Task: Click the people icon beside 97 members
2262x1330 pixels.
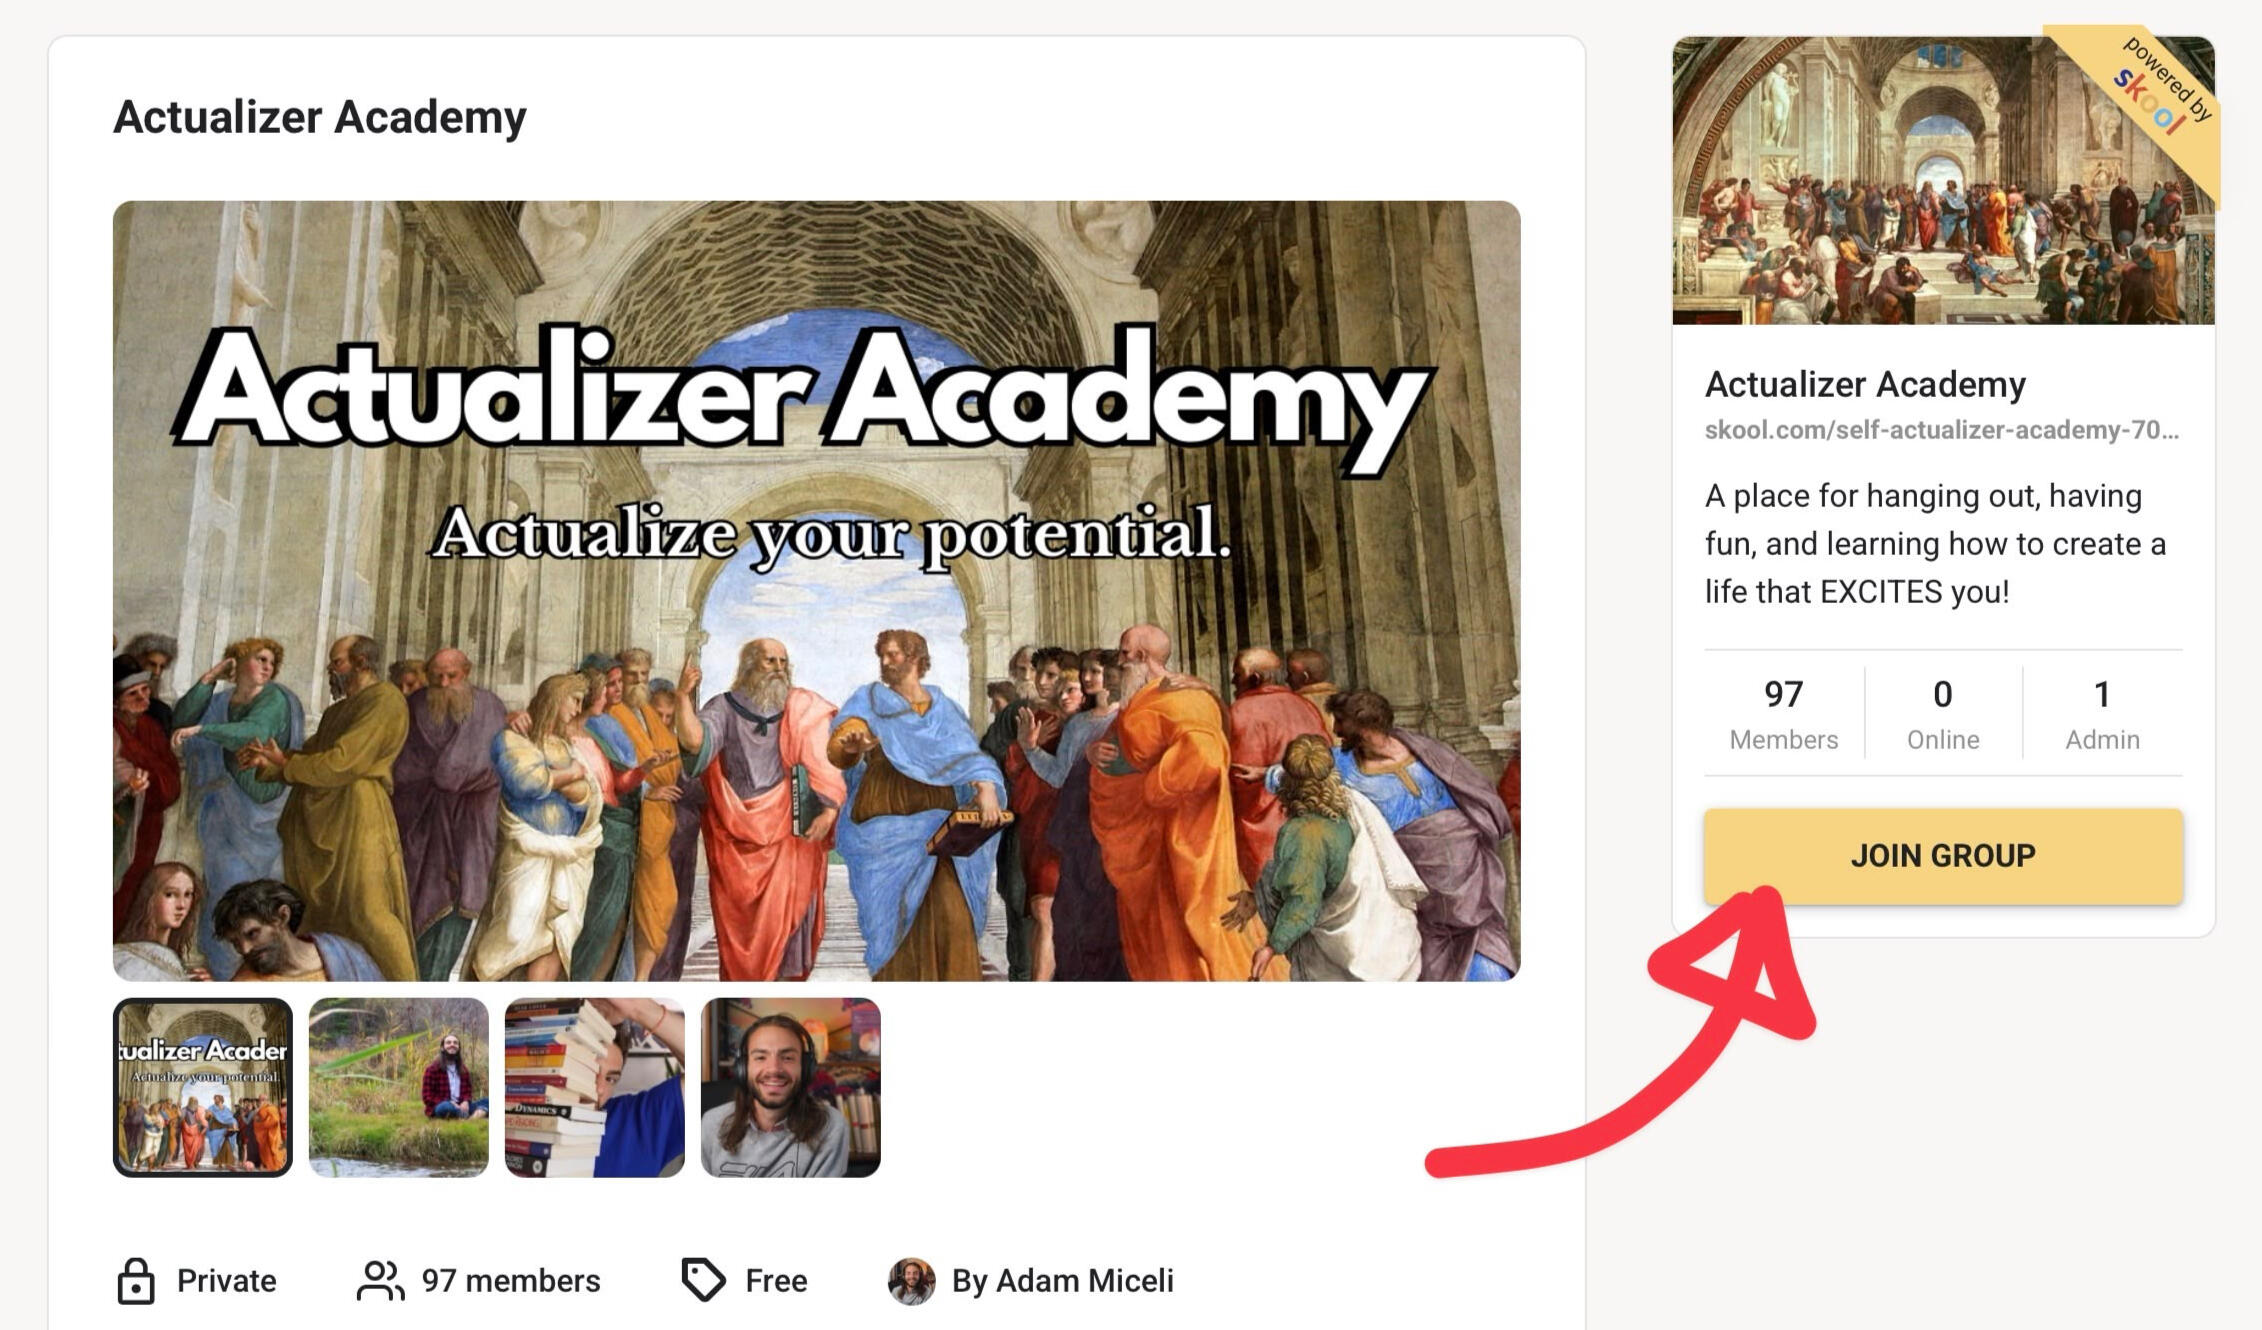Action: (x=380, y=1281)
